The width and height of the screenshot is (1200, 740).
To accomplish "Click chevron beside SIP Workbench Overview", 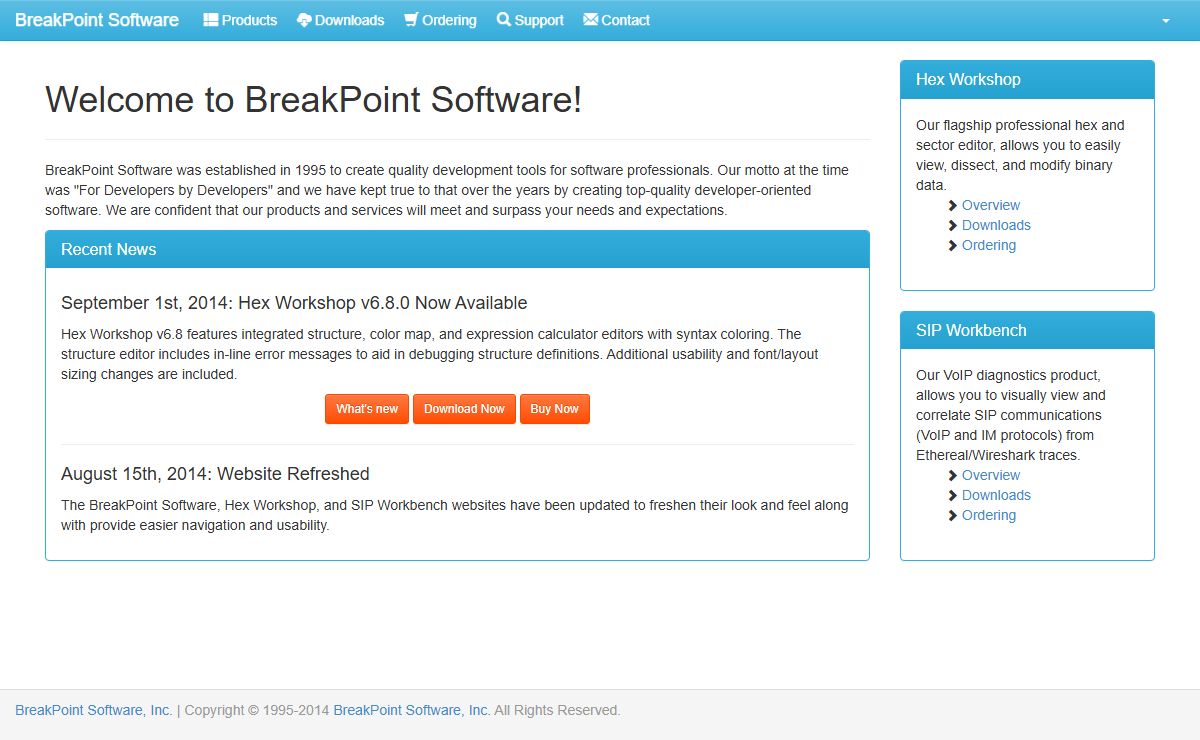I will 953,475.
